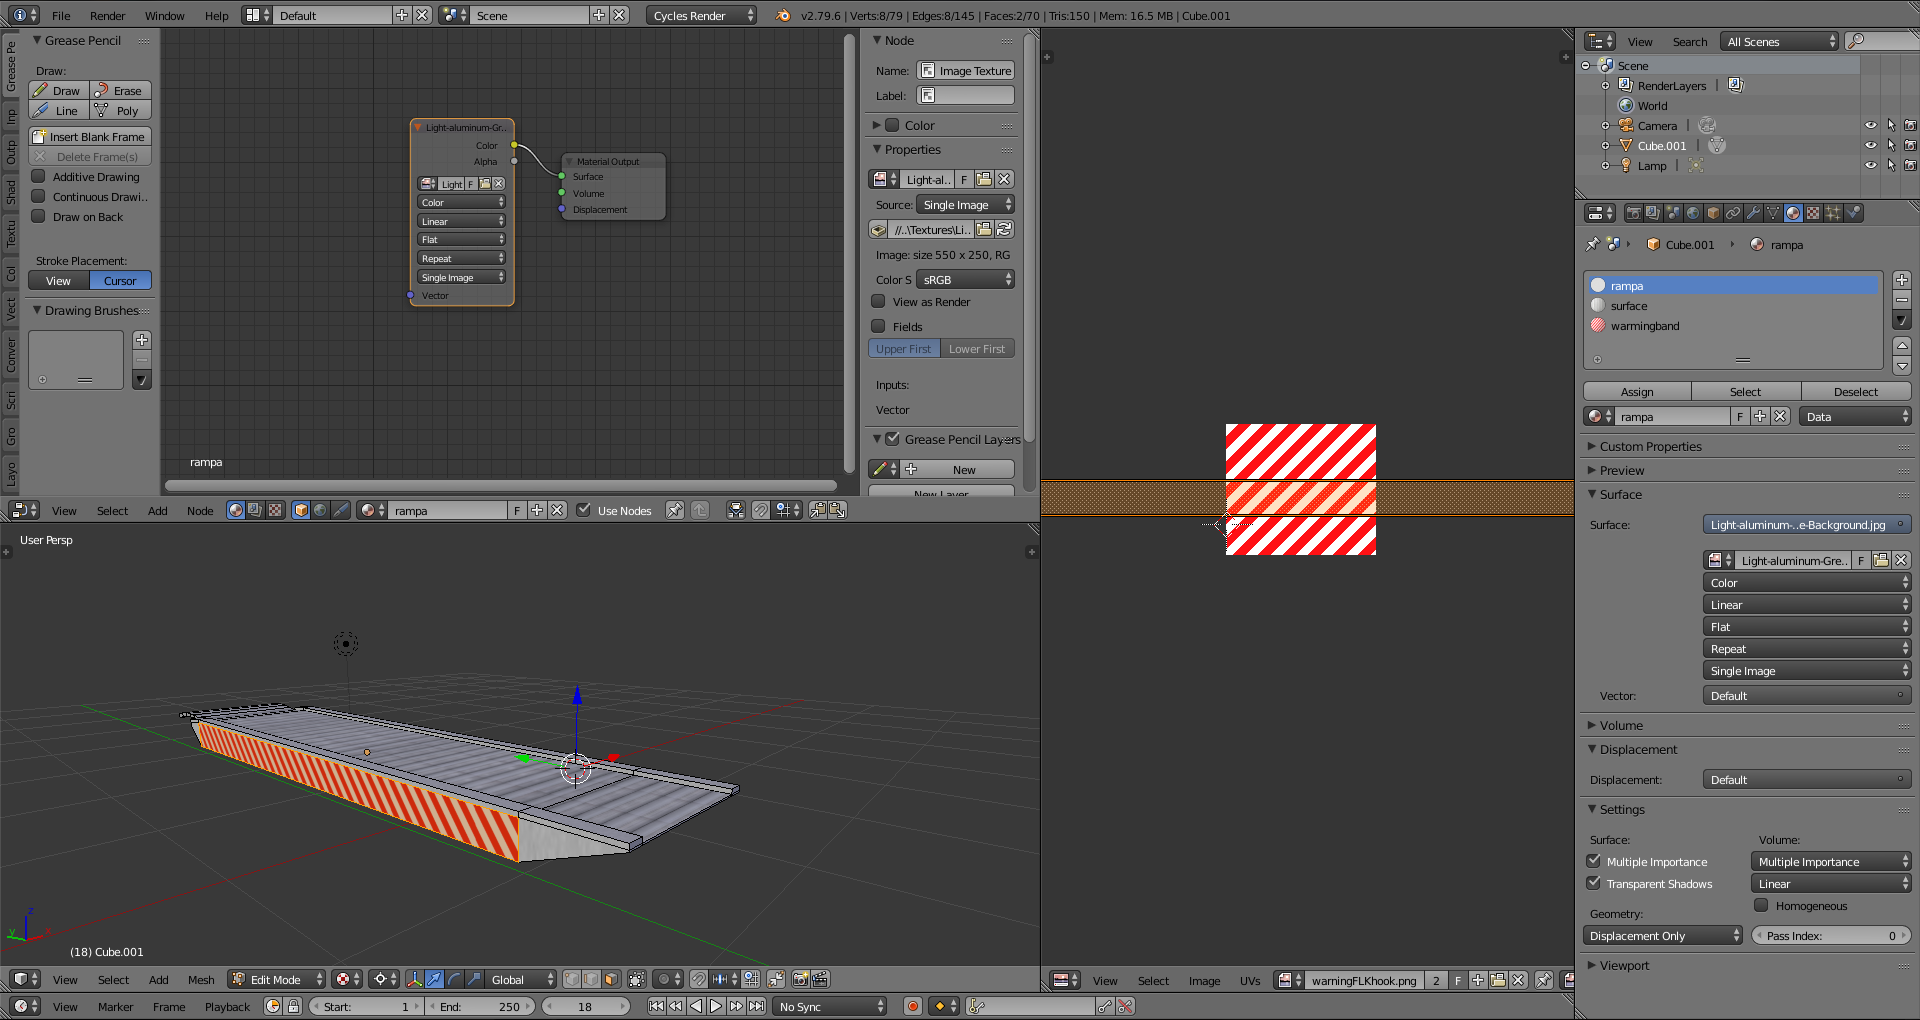The width and height of the screenshot is (1920, 1020).
Task: Enable Additive Drawing checkbox
Action: pos(39,176)
